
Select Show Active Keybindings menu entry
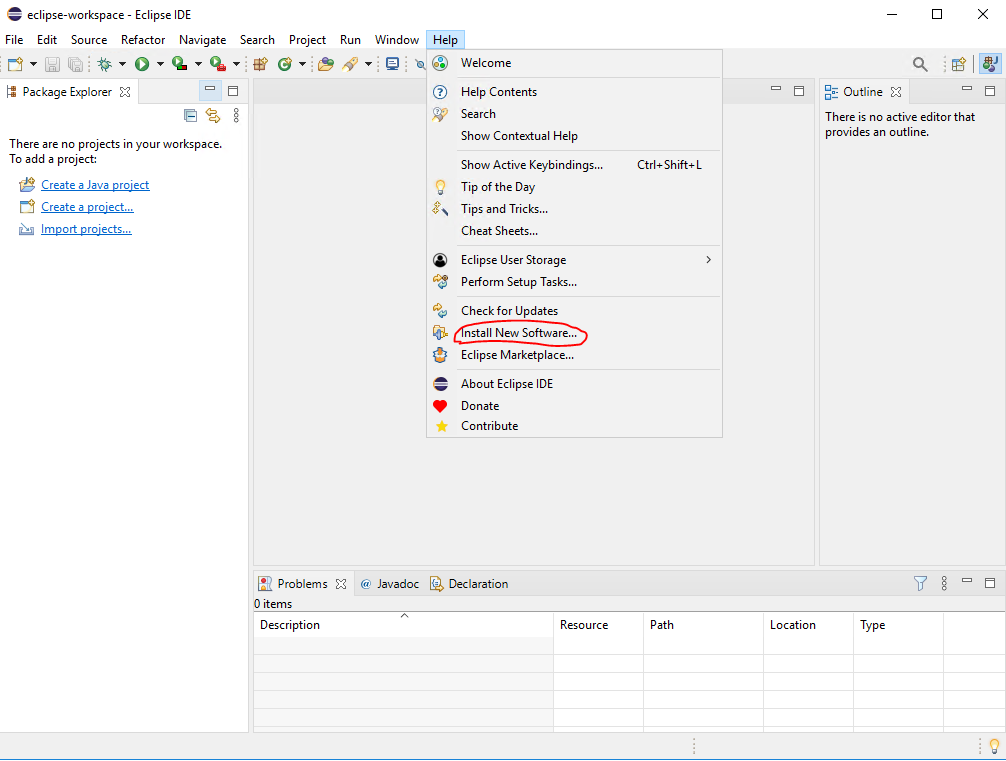(x=574, y=165)
